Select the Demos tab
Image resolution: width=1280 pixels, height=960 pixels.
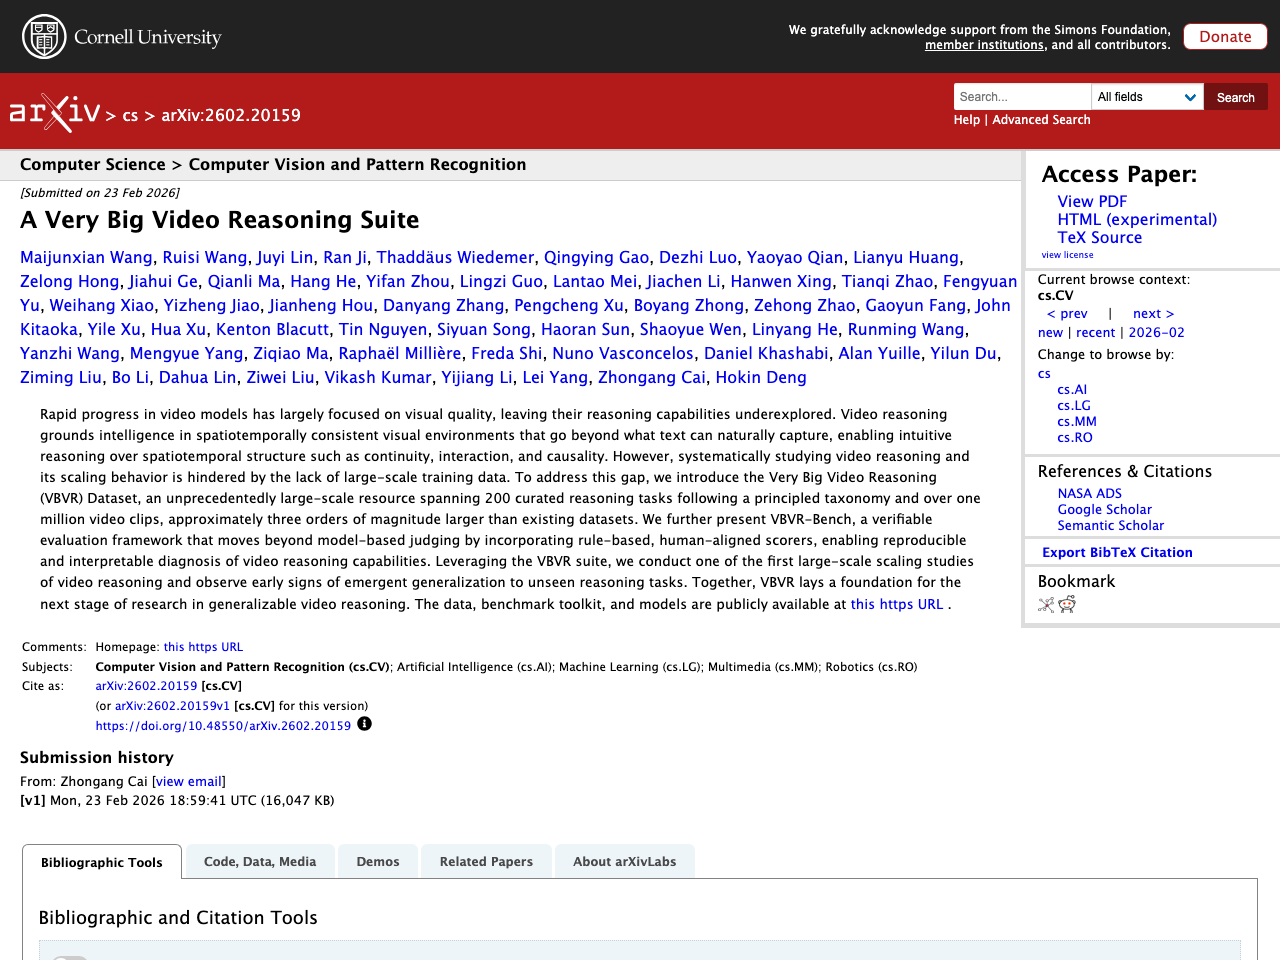pyautogui.click(x=377, y=861)
